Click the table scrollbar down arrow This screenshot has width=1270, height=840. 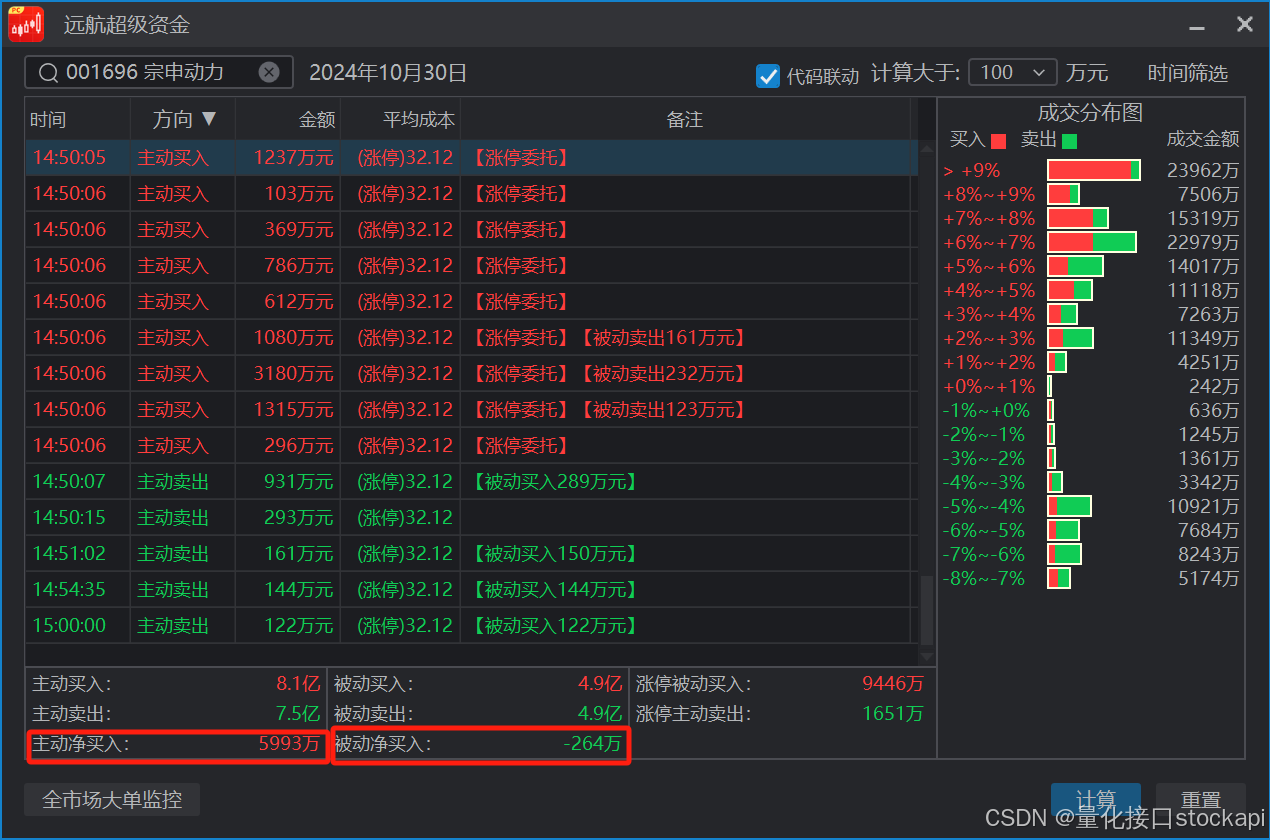click(926, 656)
